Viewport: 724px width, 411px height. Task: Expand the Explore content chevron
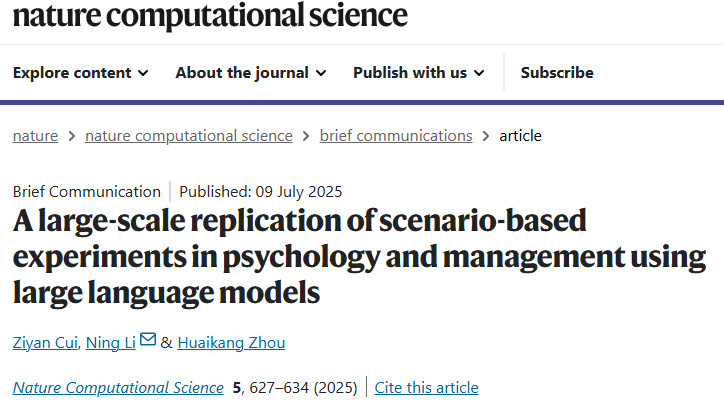coord(143,73)
